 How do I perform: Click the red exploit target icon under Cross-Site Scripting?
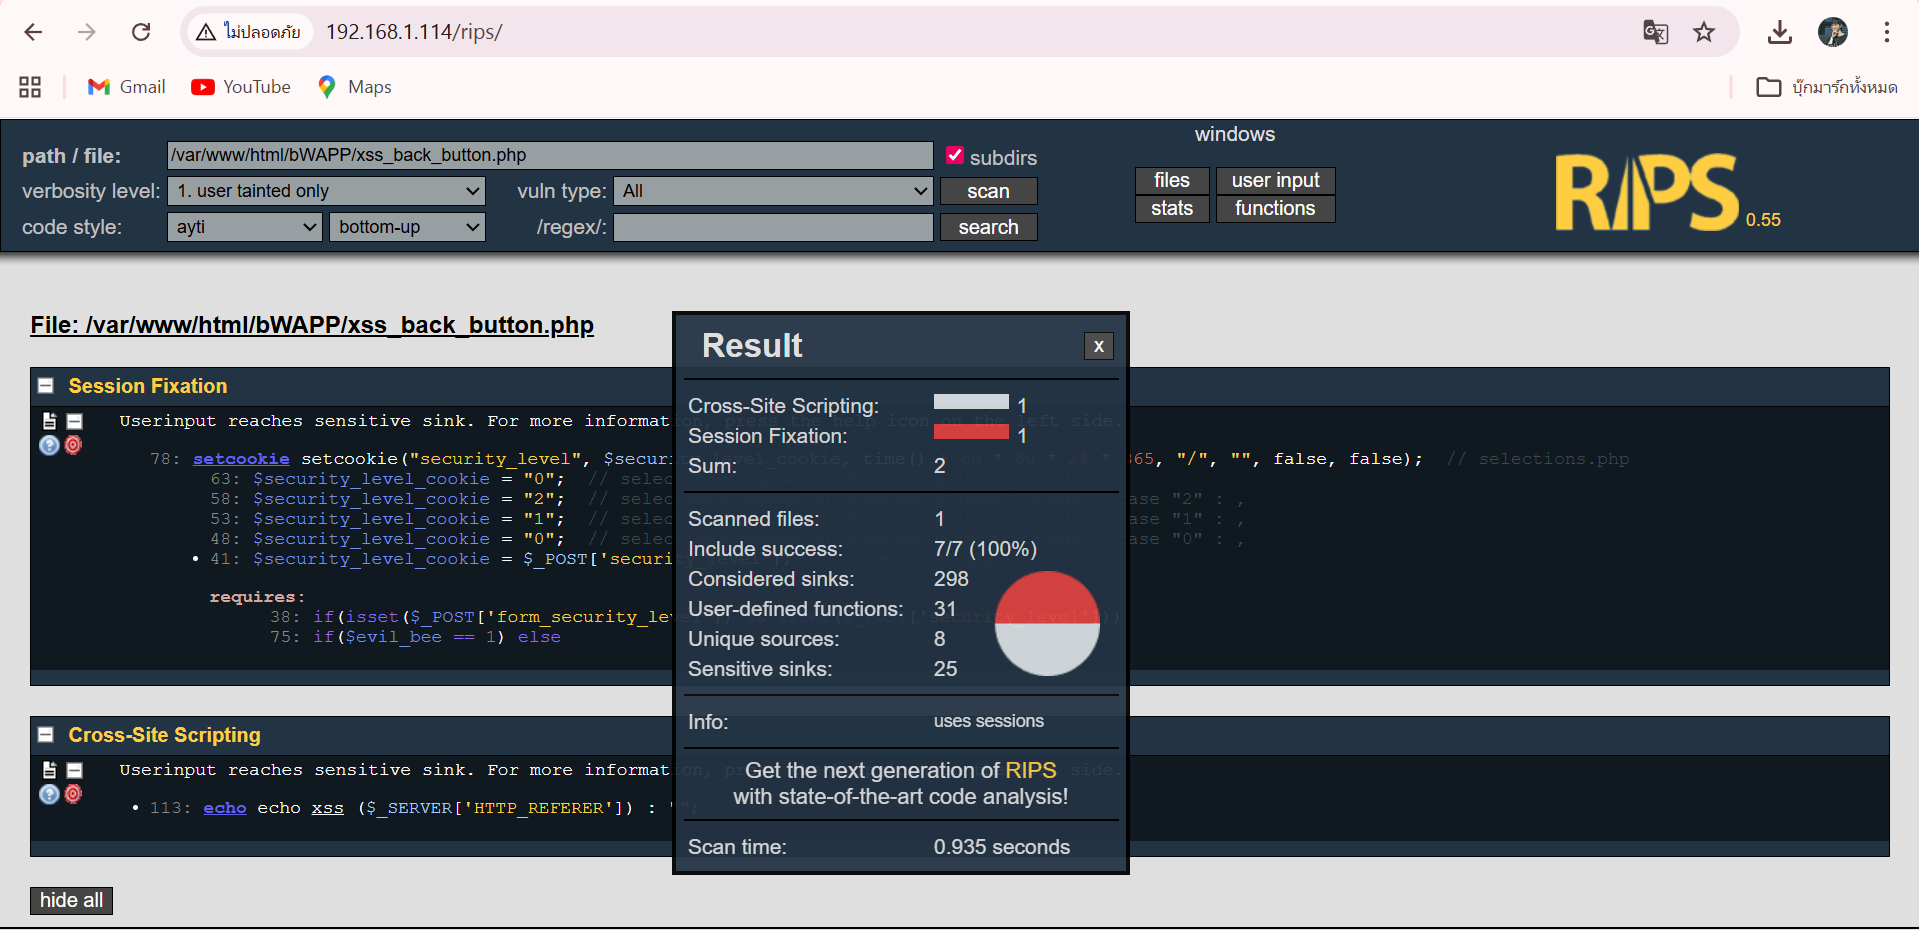click(73, 794)
